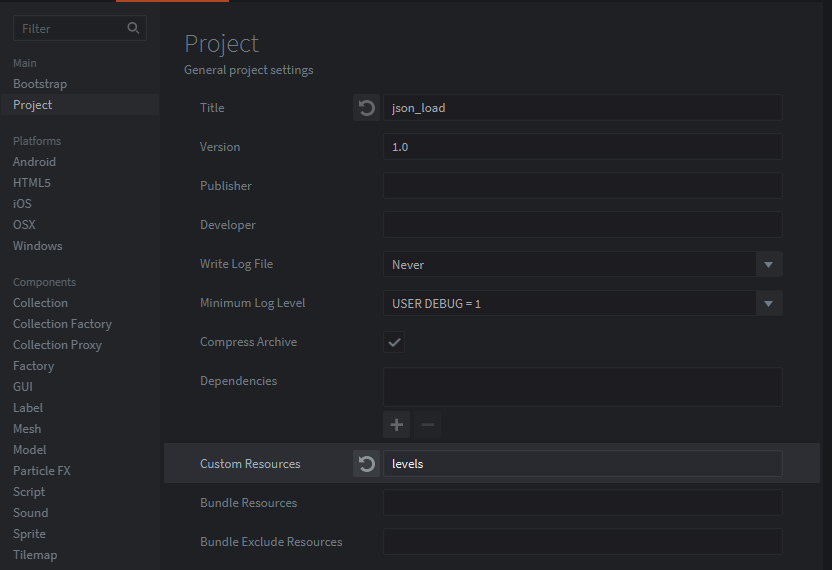Open Tilemap component settings

pyautogui.click(x=35, y=555)
